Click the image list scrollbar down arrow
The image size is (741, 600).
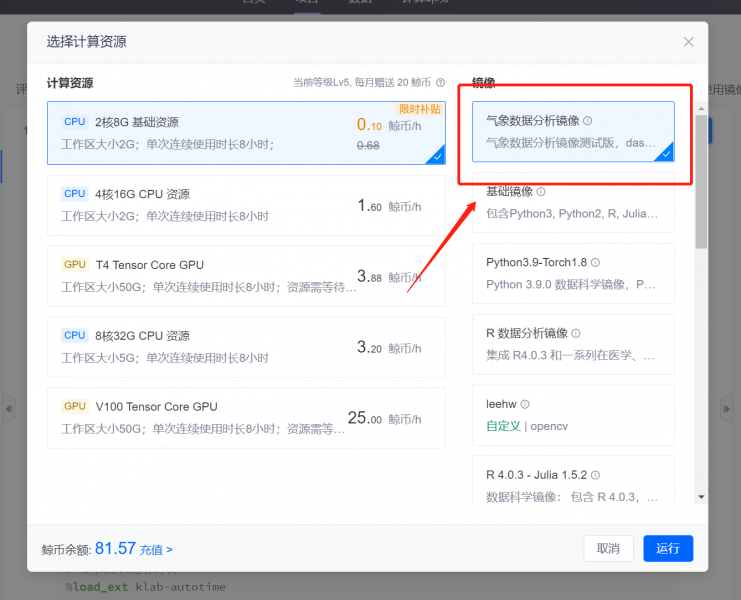point(701,496)
